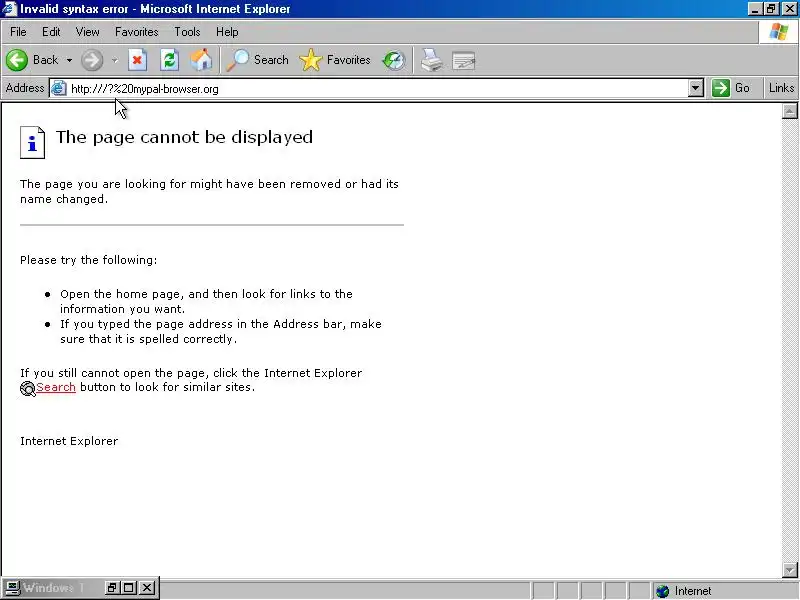This screenshot has width=800, height=600.
Task: Click the search magnifier icon beside Search link
Action: coord(28,389)
